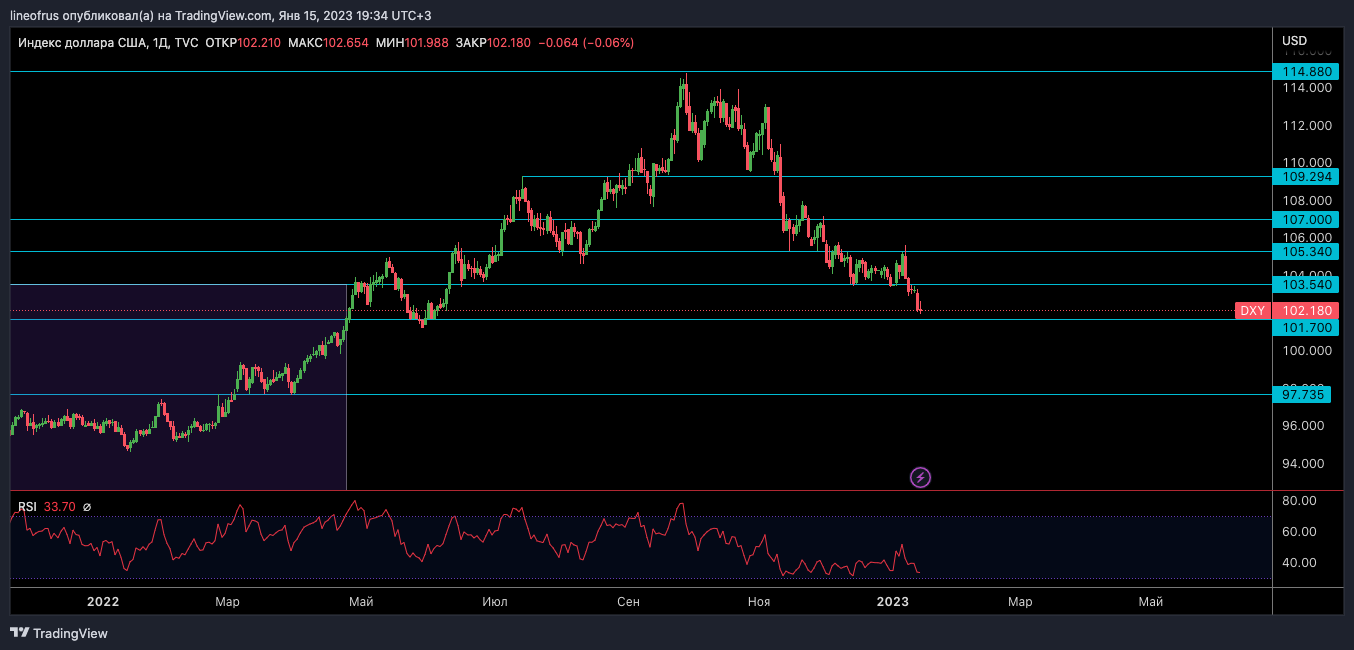Click the МИН 101.988 low value
This screenshot has height=650, width=1354.
(412, 43)
